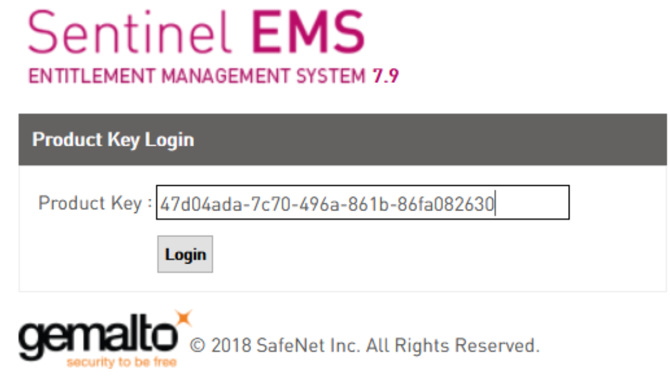This screenshot has width=670, height=392.
Task: Click the orange star on the gemalto logo
Action: pos(184,318)
